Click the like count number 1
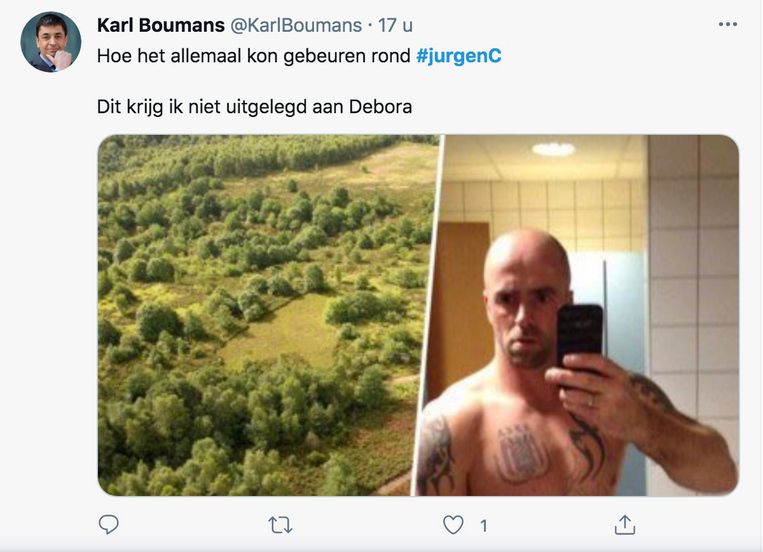 [x=484, y=526]
